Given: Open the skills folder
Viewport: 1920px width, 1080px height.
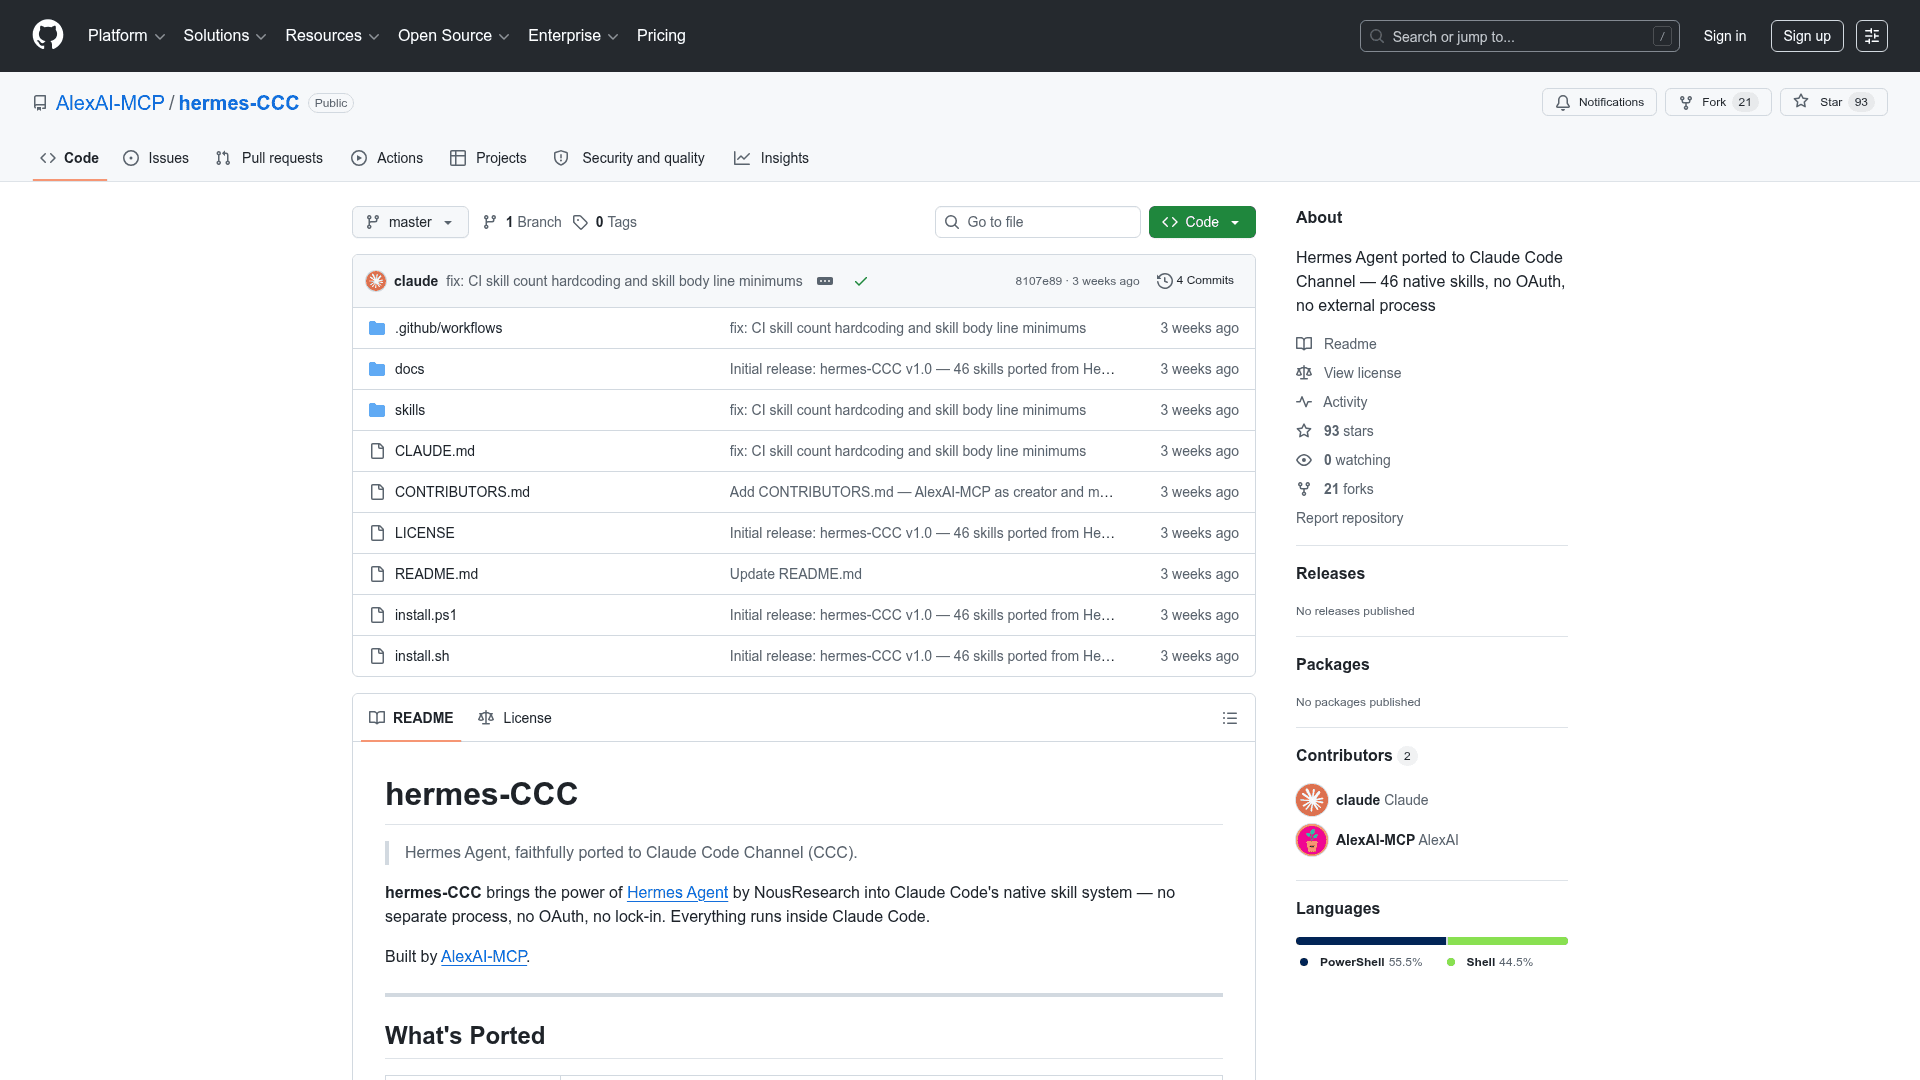Looking at the screenshot, I should (409, 410).
